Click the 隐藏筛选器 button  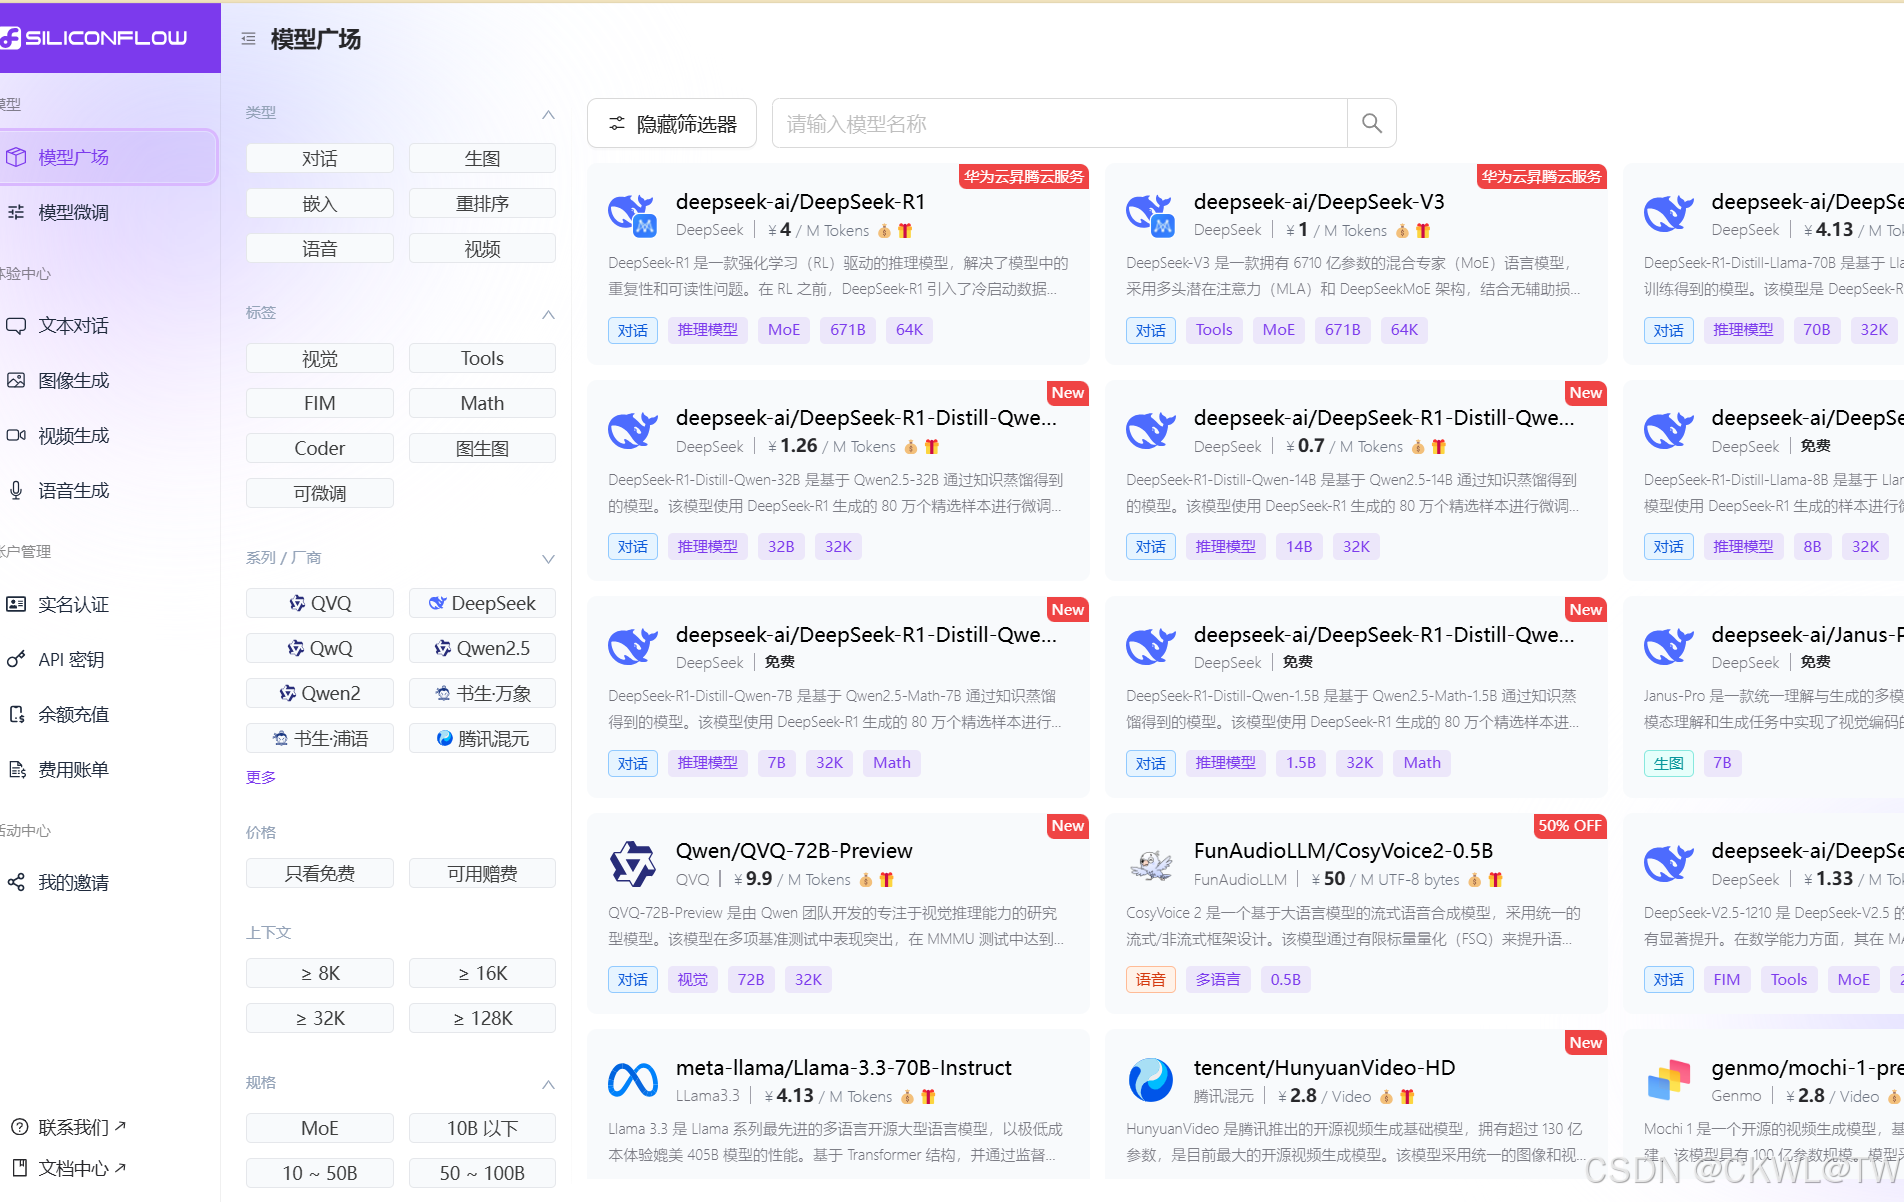(672, 123)
